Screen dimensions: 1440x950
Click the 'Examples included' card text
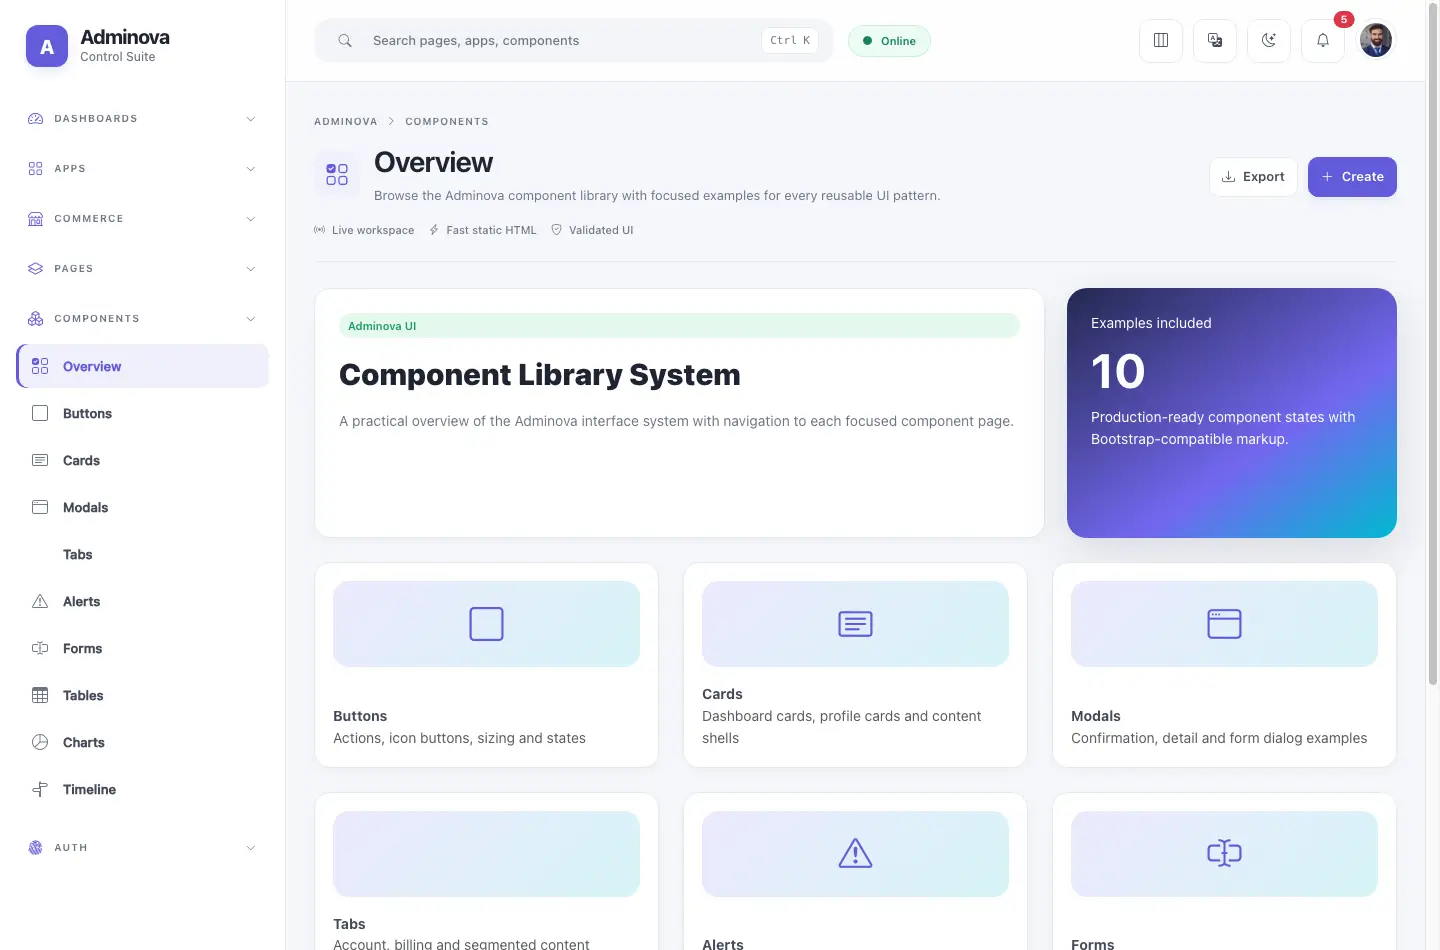(1151, 323)
